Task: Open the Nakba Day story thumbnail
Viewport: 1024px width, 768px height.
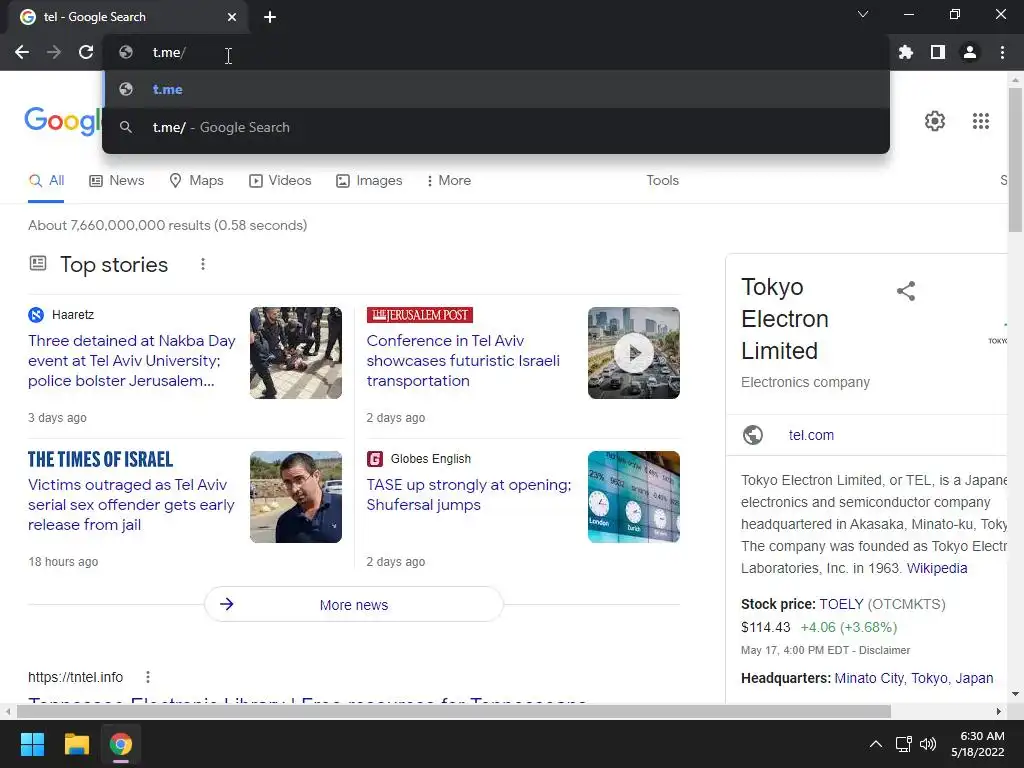Action: 296,353
